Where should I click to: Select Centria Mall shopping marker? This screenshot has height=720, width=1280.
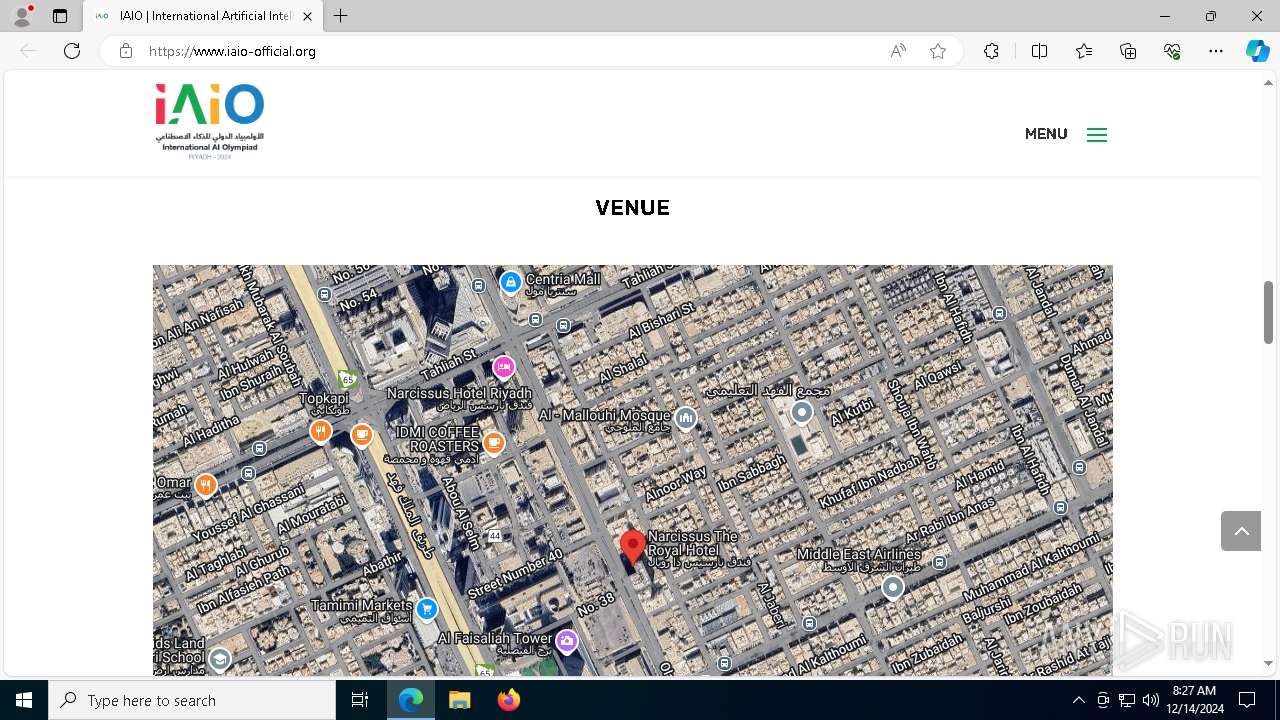(x=511, y=282)
